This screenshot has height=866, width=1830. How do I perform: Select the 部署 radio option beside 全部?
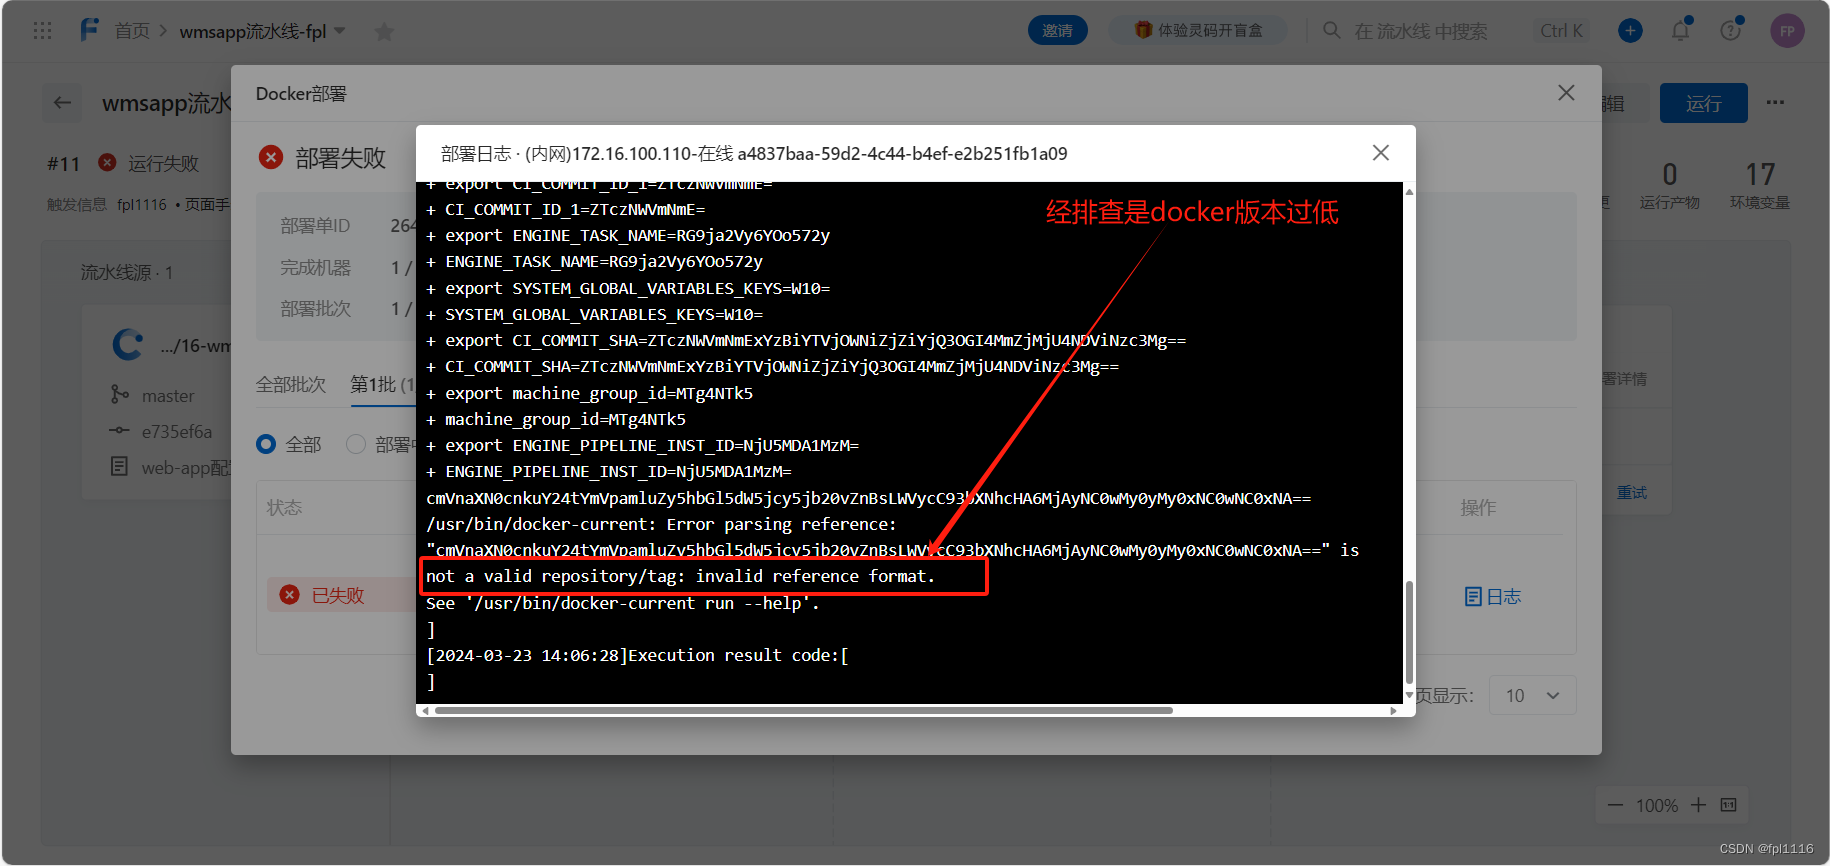(x=355, y=444)
